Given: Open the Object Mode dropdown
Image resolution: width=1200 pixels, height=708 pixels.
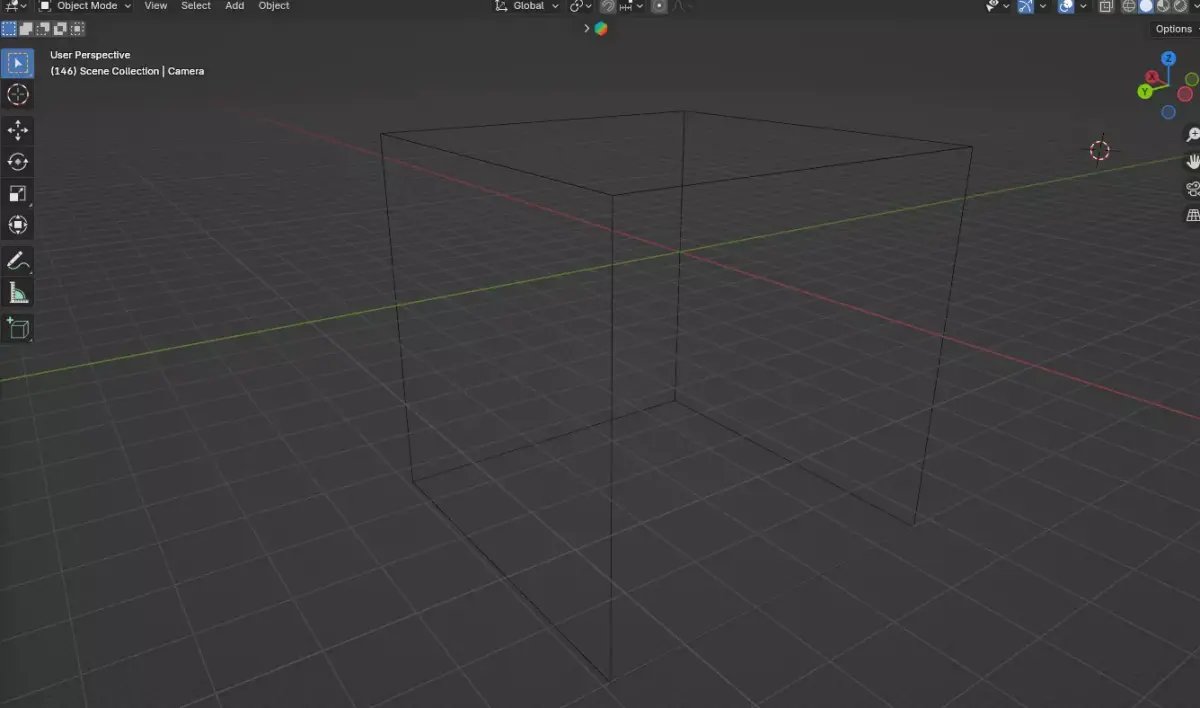Looking at the screenshot, I should point(85,6).
